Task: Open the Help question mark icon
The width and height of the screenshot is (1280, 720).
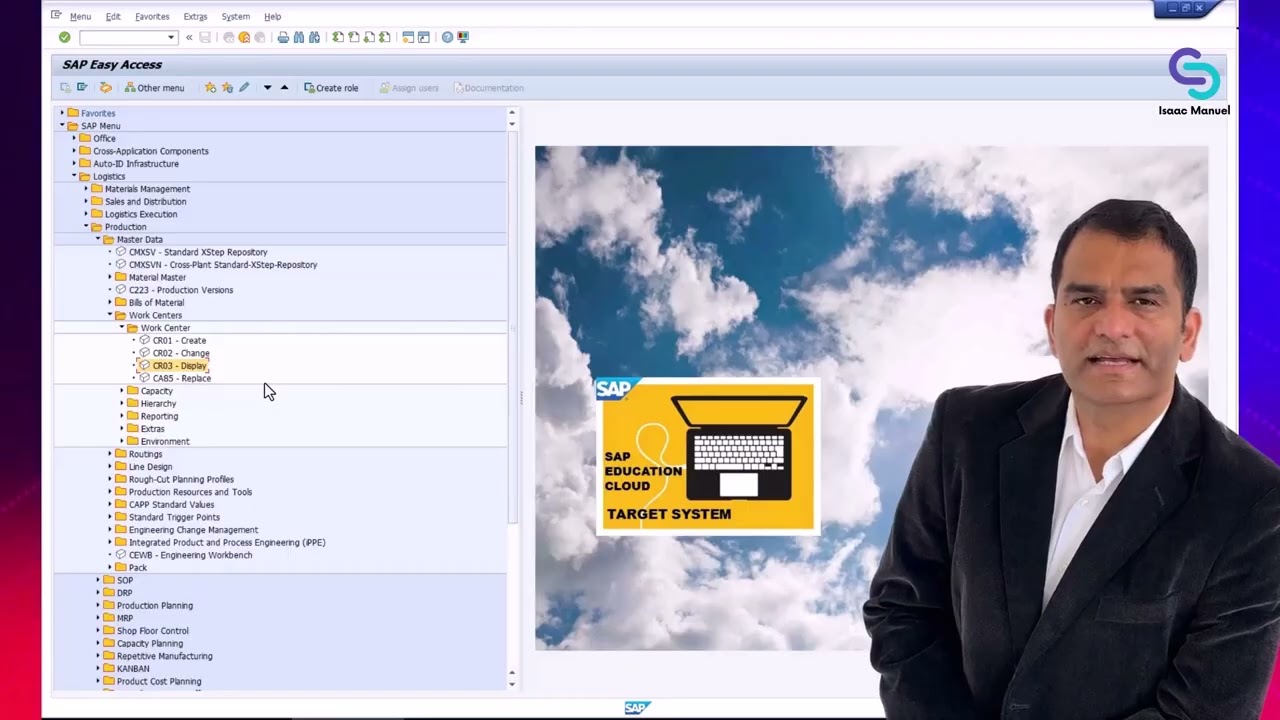Action: tap(447, 37)
